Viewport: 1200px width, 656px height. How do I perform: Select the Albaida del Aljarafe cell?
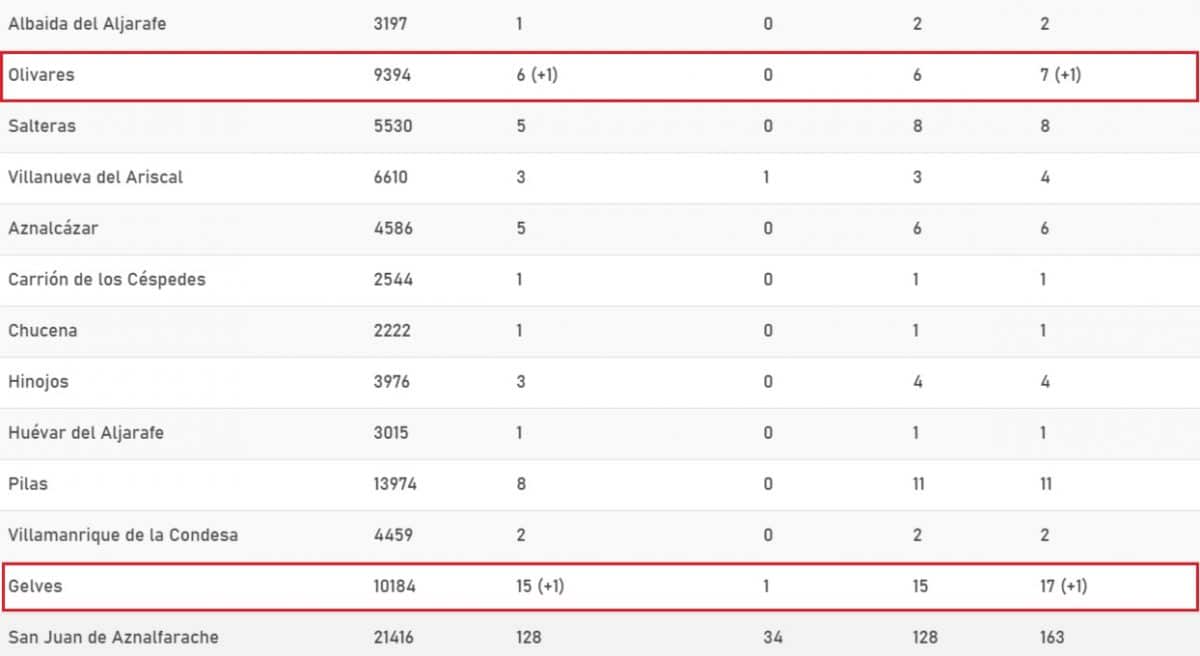[87, 24]
